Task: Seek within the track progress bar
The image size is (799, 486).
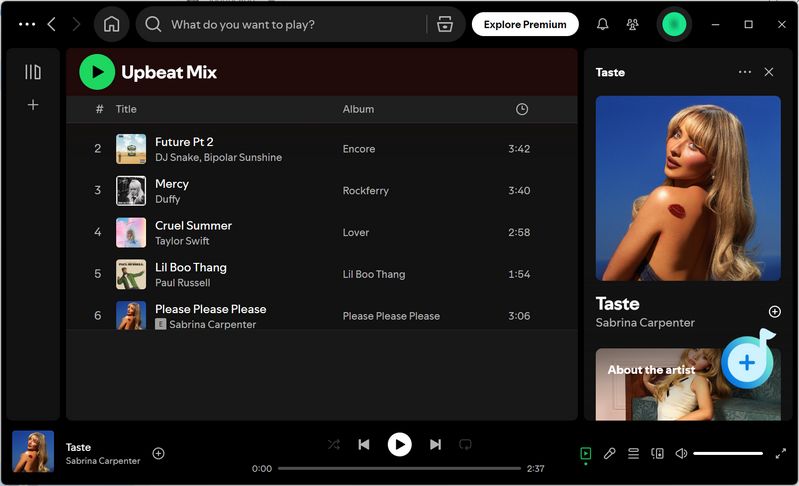Action: tap(400, 468)
